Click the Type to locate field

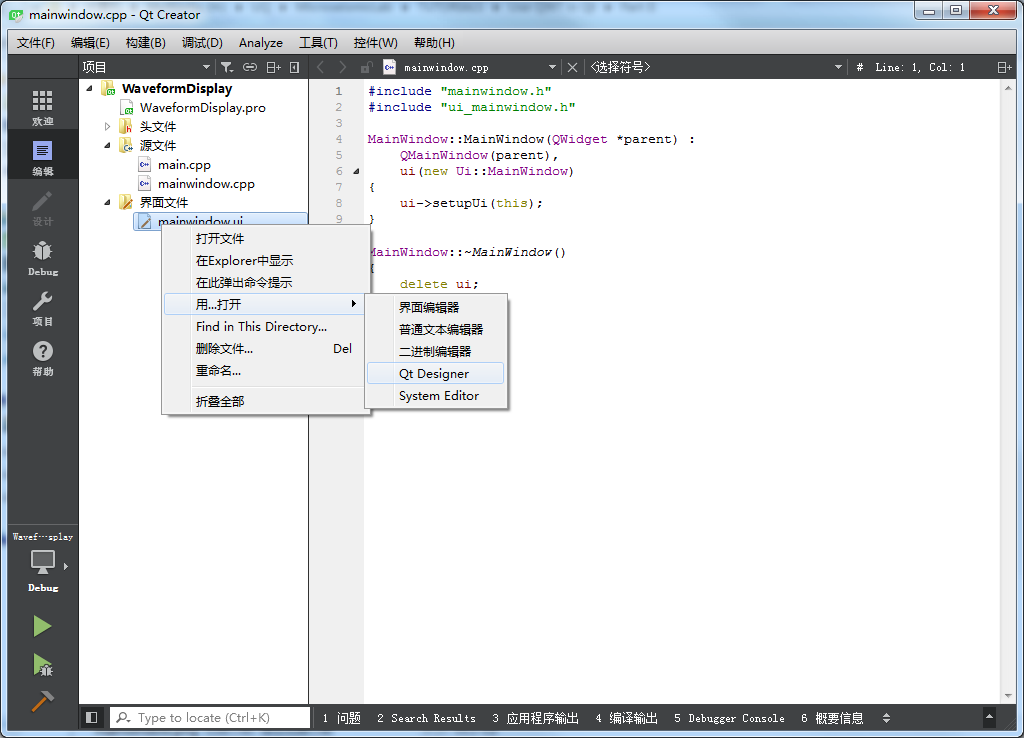click(x=210, y=718)
